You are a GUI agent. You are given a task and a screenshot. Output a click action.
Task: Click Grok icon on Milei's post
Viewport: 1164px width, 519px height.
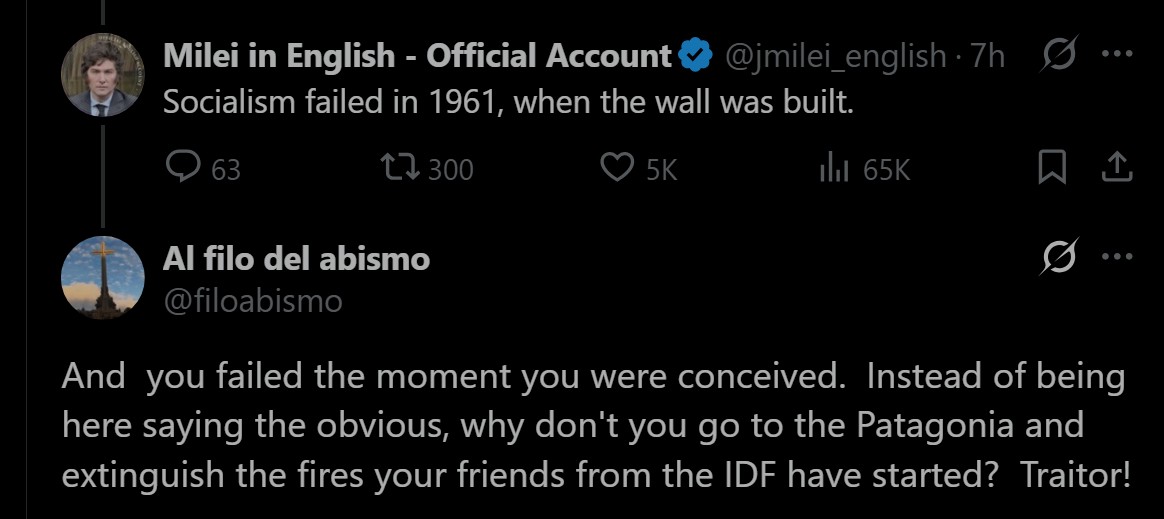tap(1060, 56)
